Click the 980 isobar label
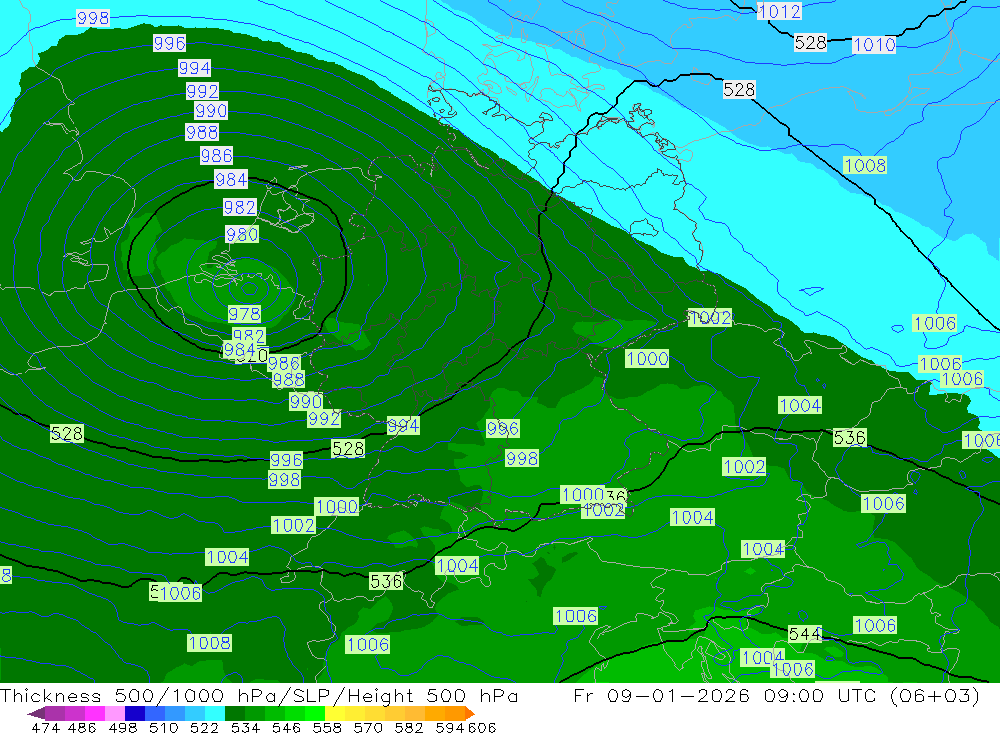Viewport: 1000px width, 733px height. click(x=242, y=234)
